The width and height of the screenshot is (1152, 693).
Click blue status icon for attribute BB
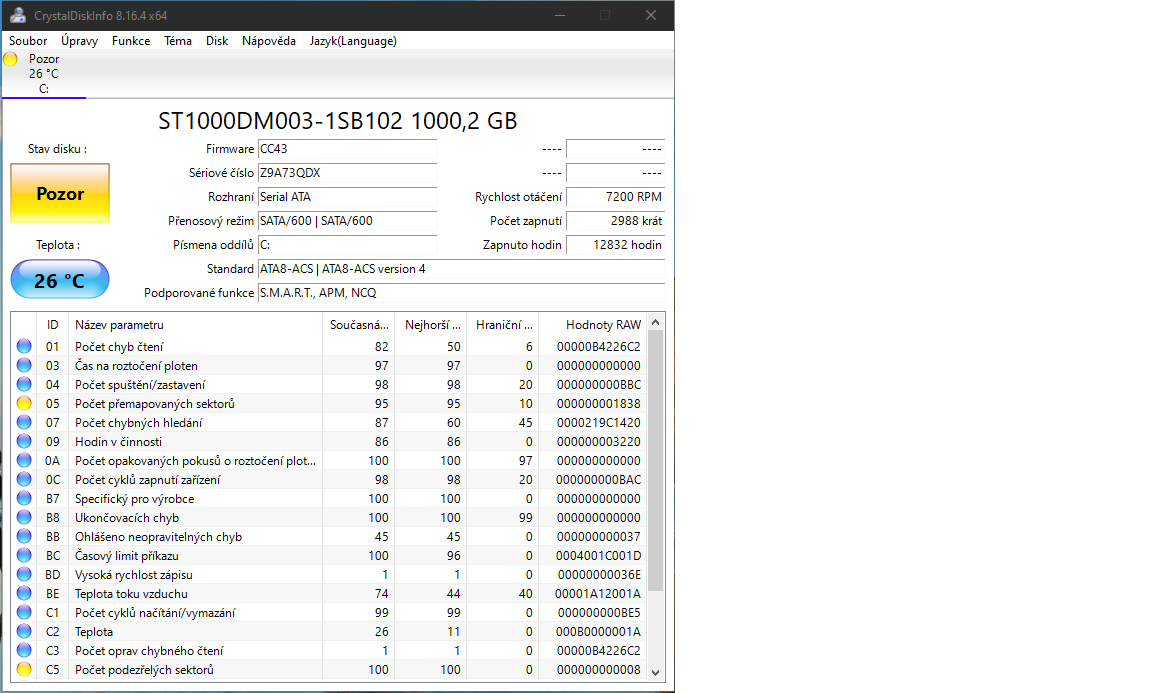click(x=24, y=537)
